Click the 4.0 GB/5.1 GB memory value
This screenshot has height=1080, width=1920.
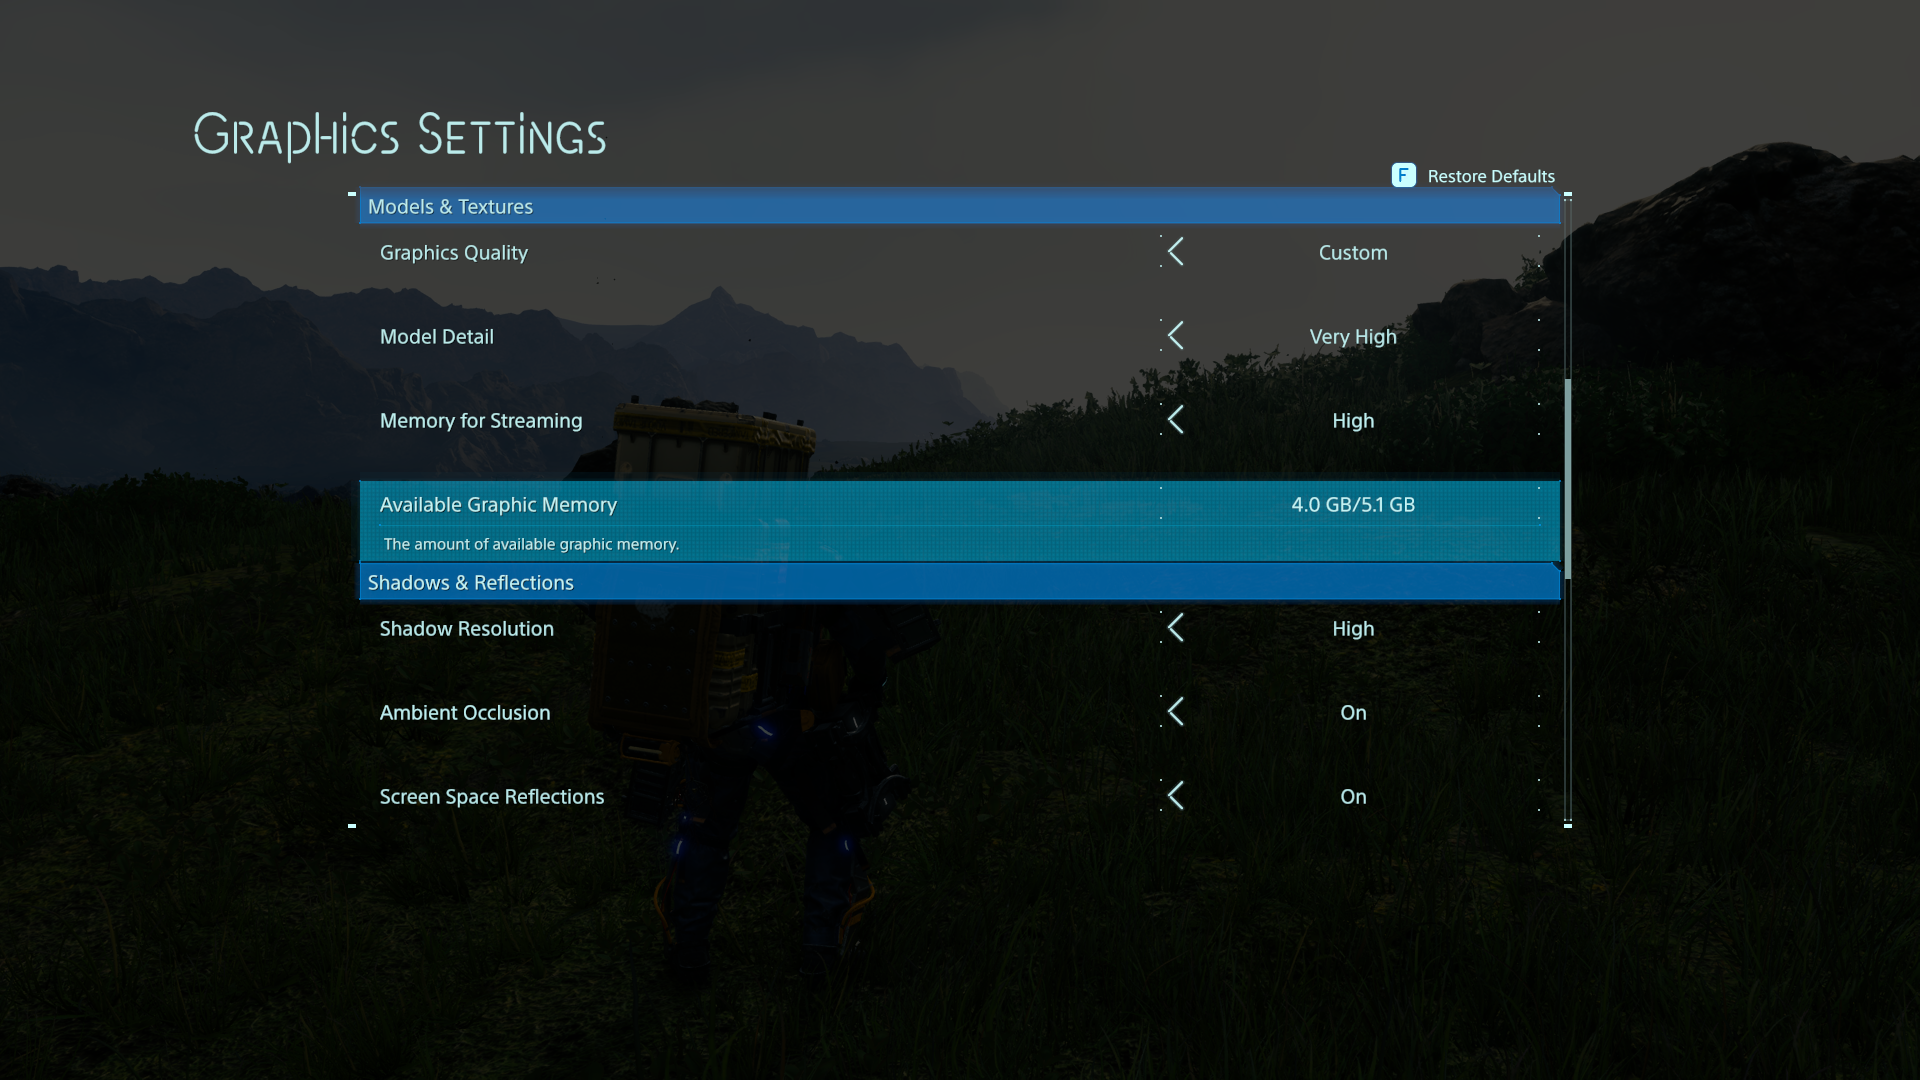pyautogui.click(x=1353, y=505)
